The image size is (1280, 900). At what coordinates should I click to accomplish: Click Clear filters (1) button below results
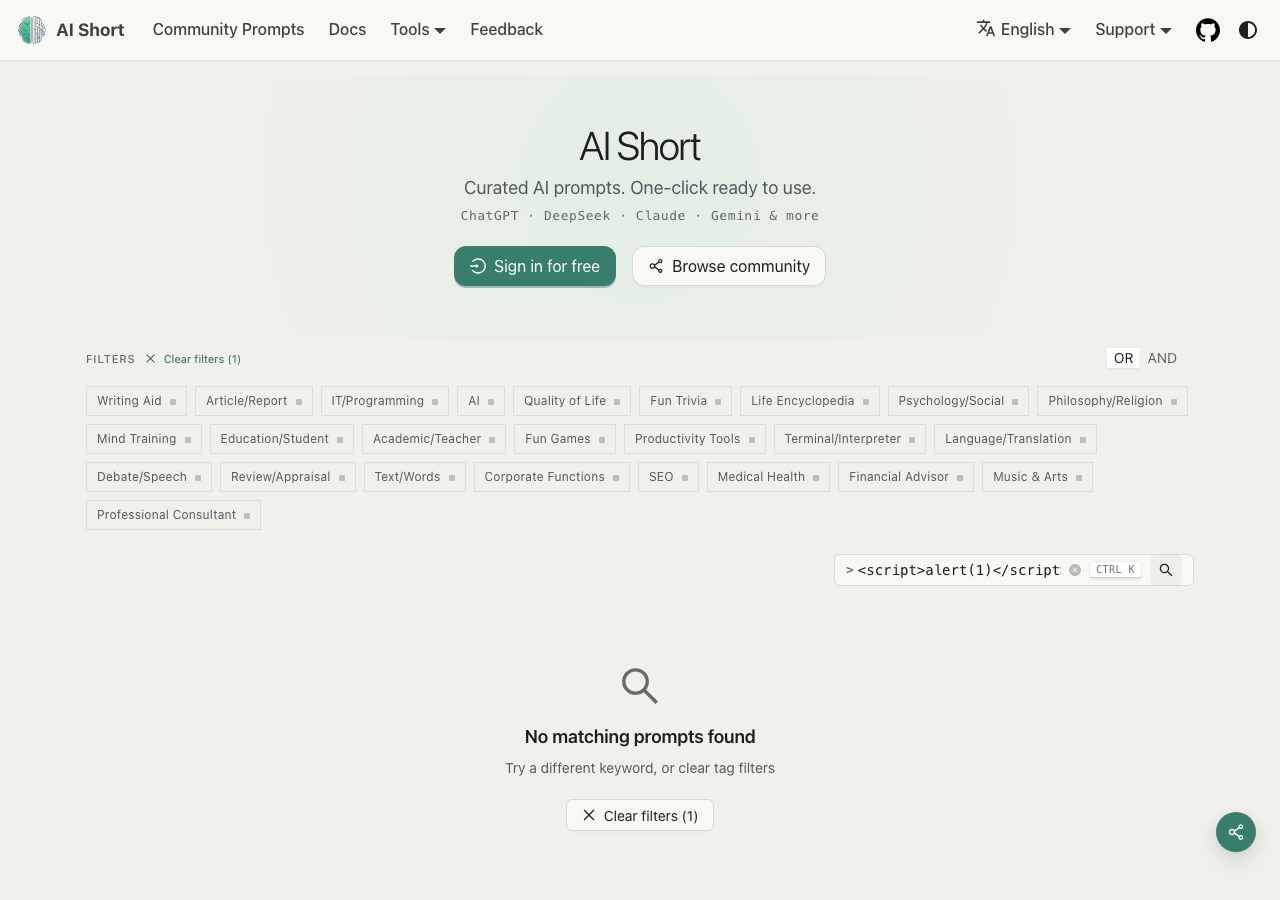pyautogui.click(x=640, y=815)
